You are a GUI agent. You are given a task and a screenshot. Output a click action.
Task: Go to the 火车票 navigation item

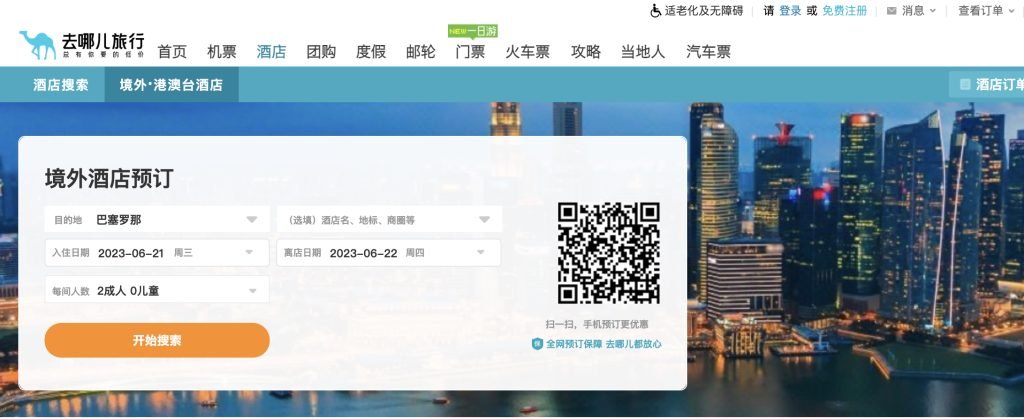tap(528, 52)
